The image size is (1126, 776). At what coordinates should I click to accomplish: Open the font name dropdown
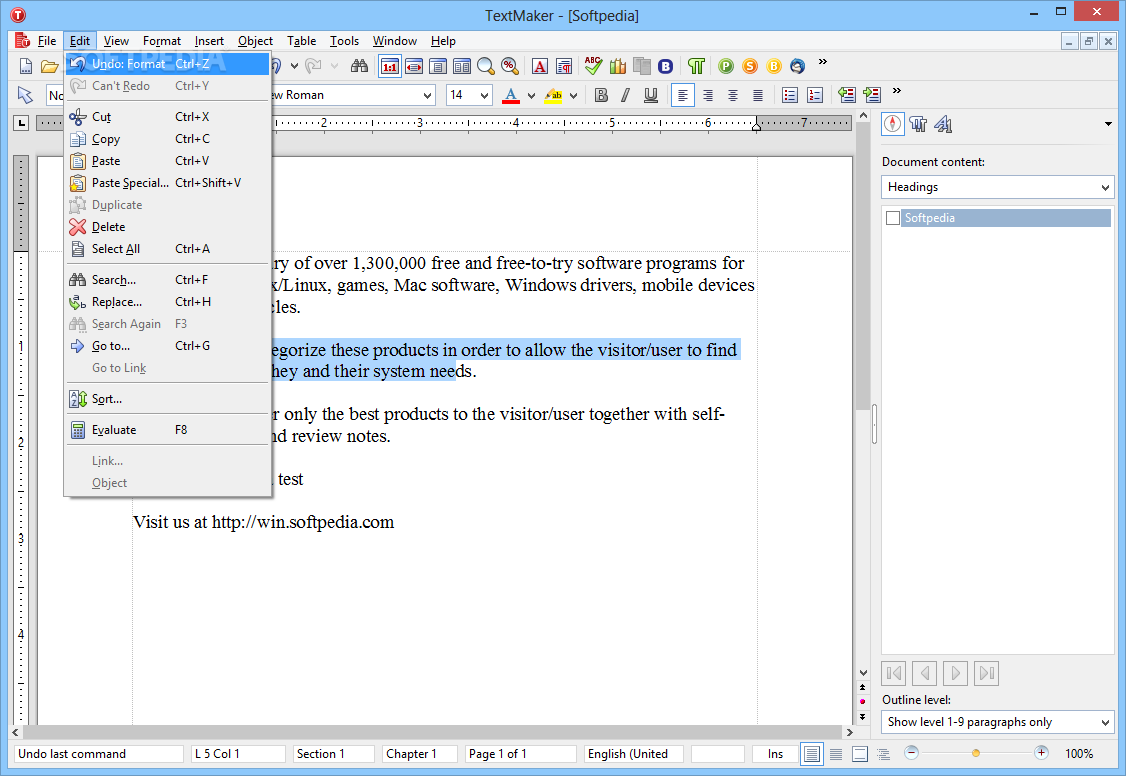point(427,95)
